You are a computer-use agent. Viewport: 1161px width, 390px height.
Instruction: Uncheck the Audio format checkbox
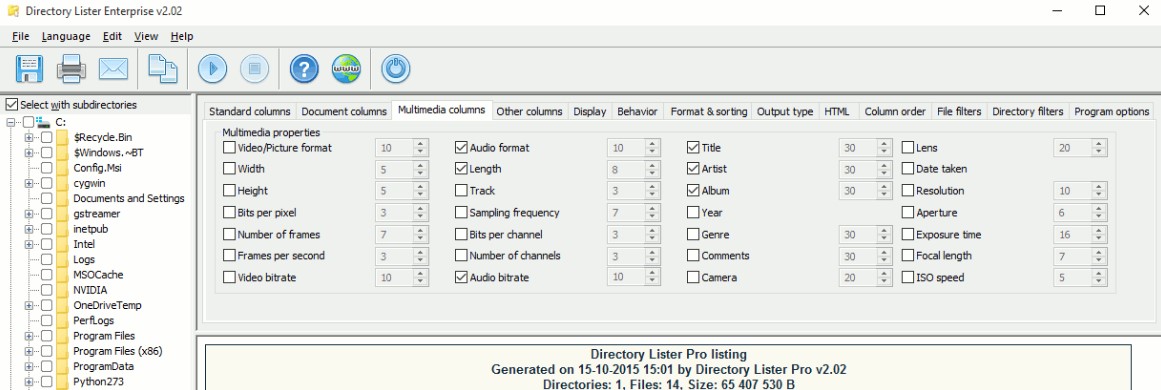coord(461,147)
